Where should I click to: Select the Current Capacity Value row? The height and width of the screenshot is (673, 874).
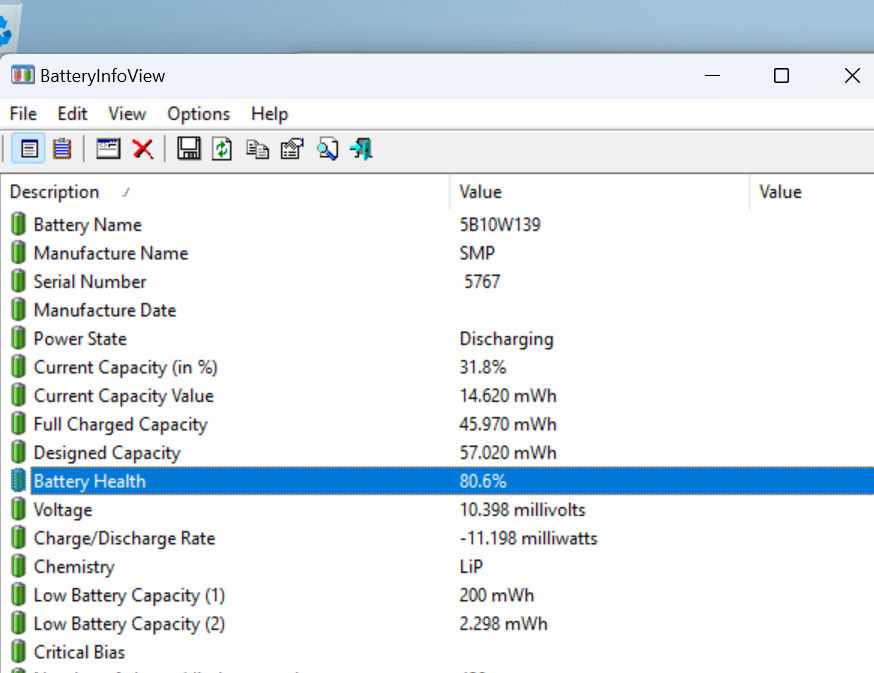(437, 395)
